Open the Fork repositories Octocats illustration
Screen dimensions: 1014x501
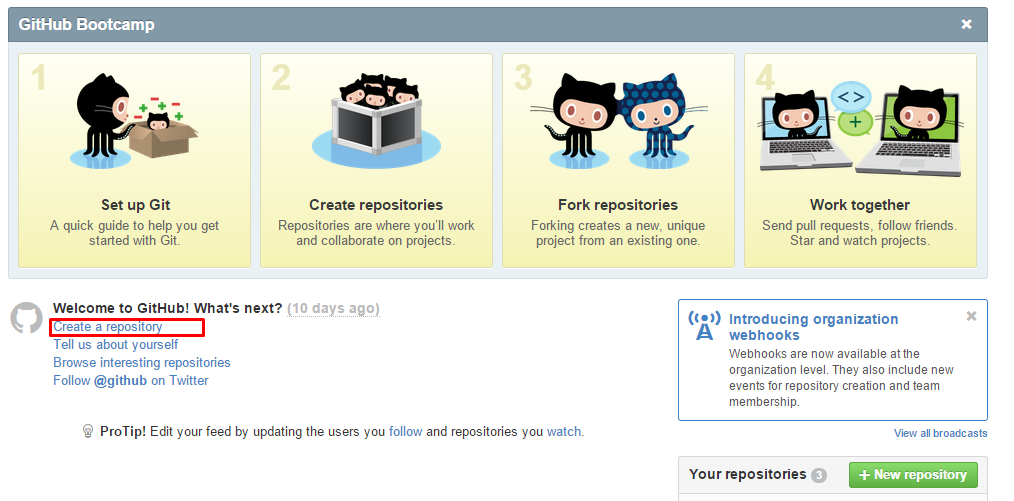coord(619,120)
